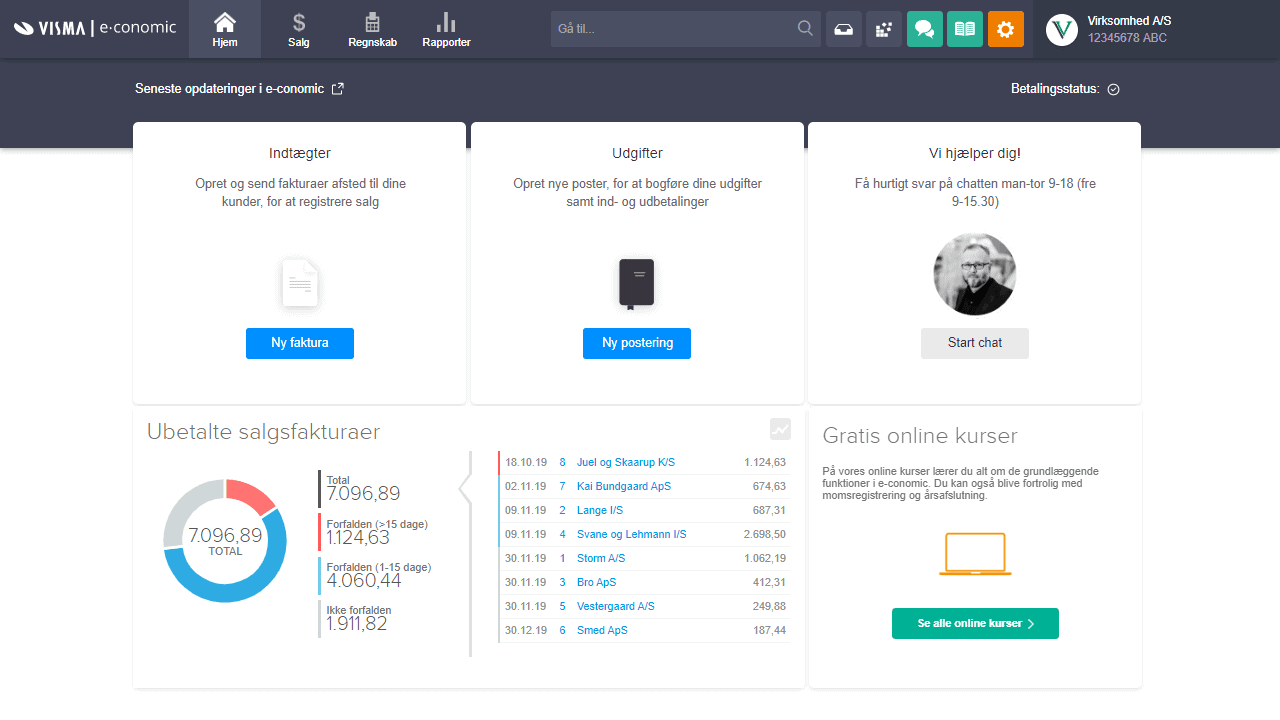Open customer Juel og Skaarup K/S
1280x720 pixels.
[x=626, y=462]
